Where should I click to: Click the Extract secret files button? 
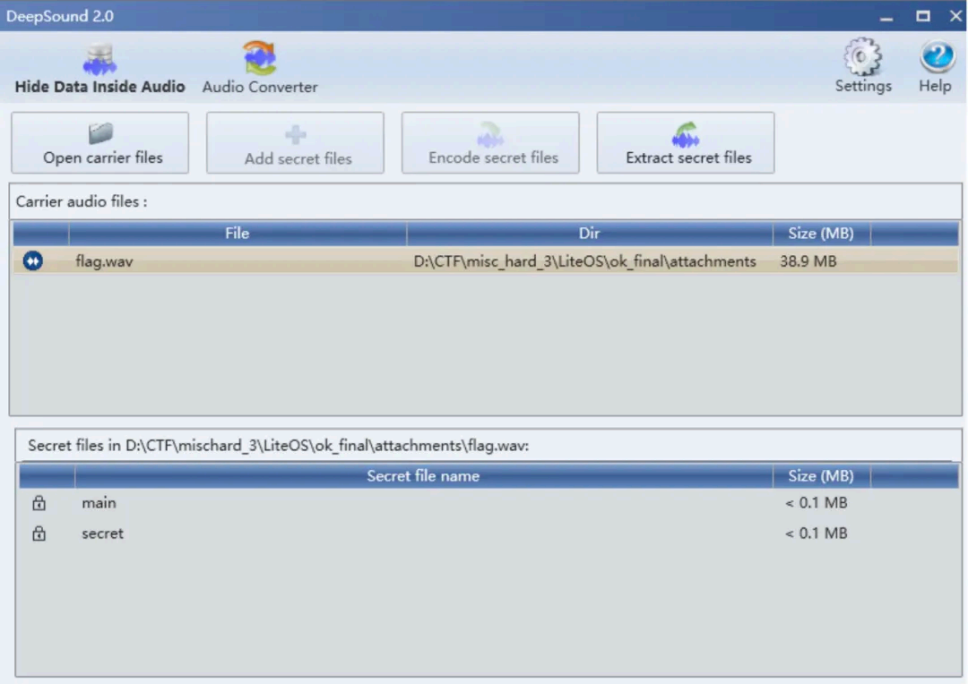pos(686,143)
